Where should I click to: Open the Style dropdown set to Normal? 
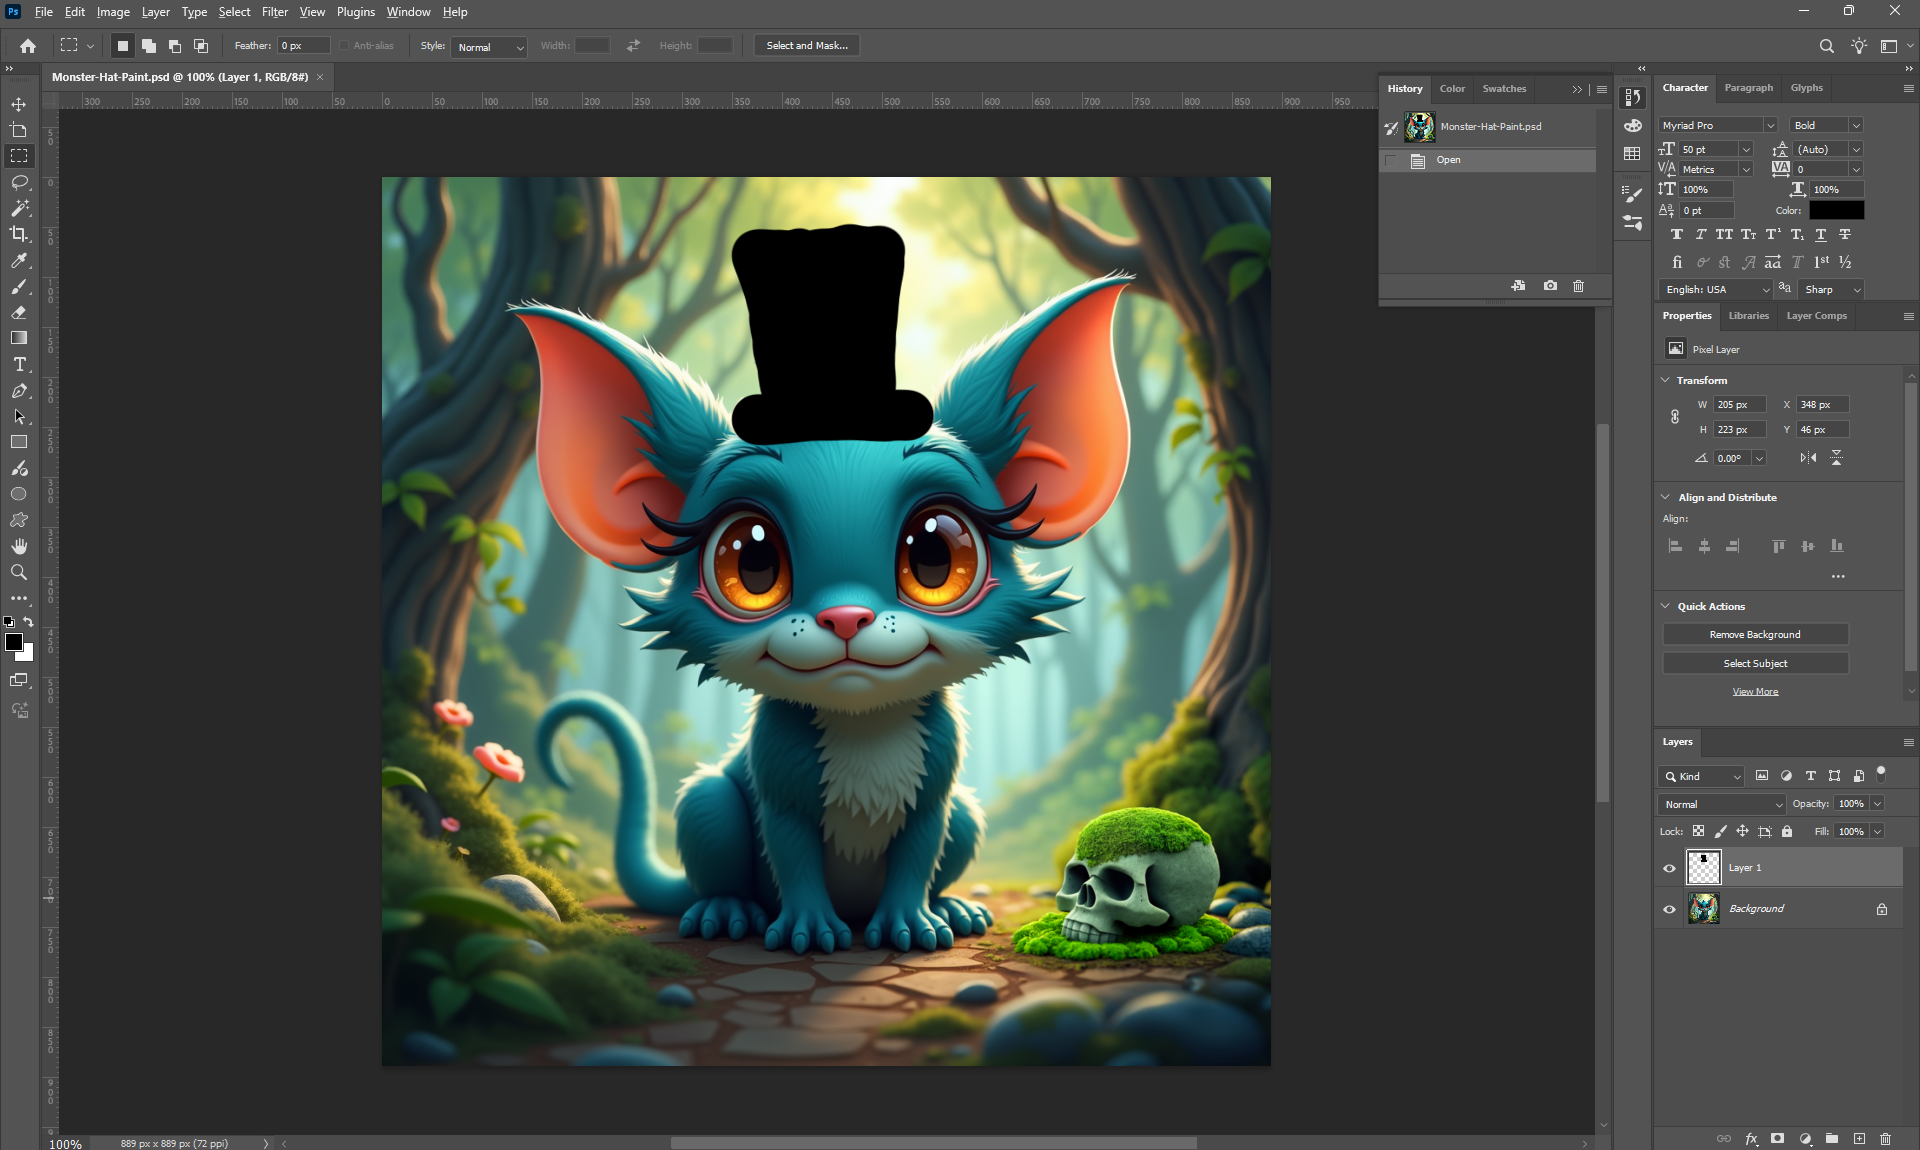coord(490,46)
